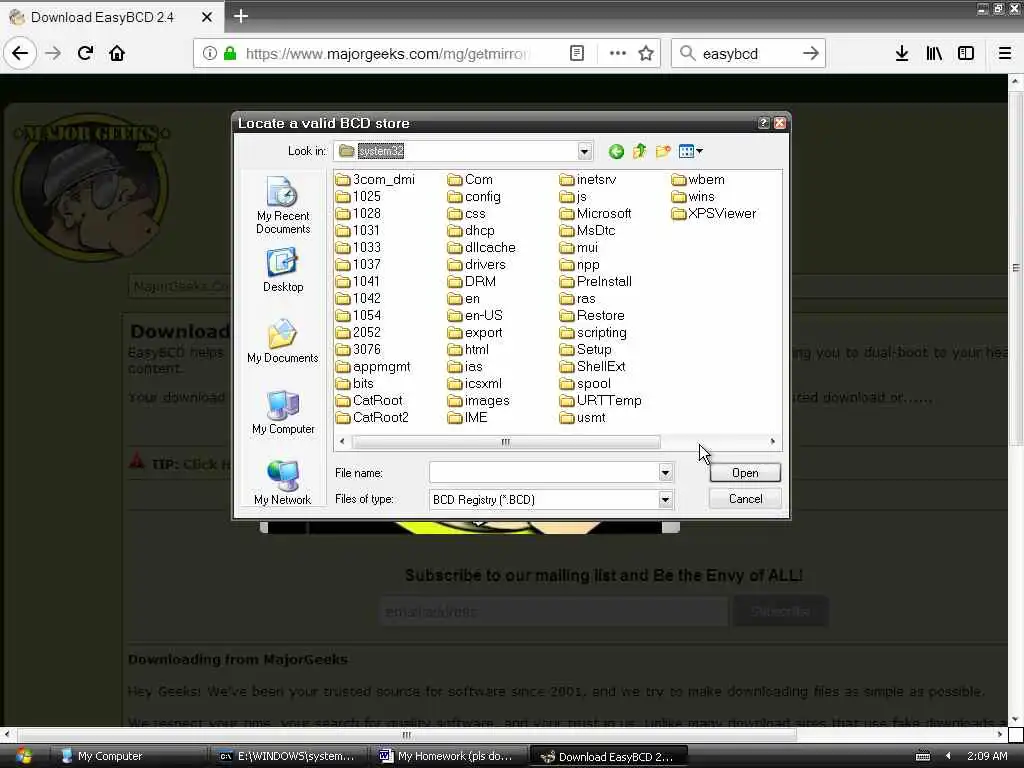Go to last folder visited in dialog

pos(616,152)
